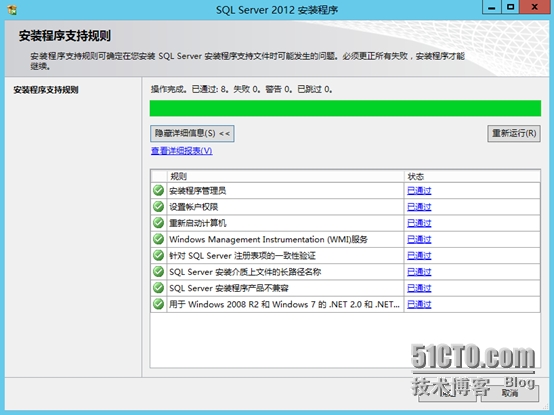This screenshot has height=415, width=554.
Task: Select 安装程序支持规则 step in left pane
Action: (46, 90)
